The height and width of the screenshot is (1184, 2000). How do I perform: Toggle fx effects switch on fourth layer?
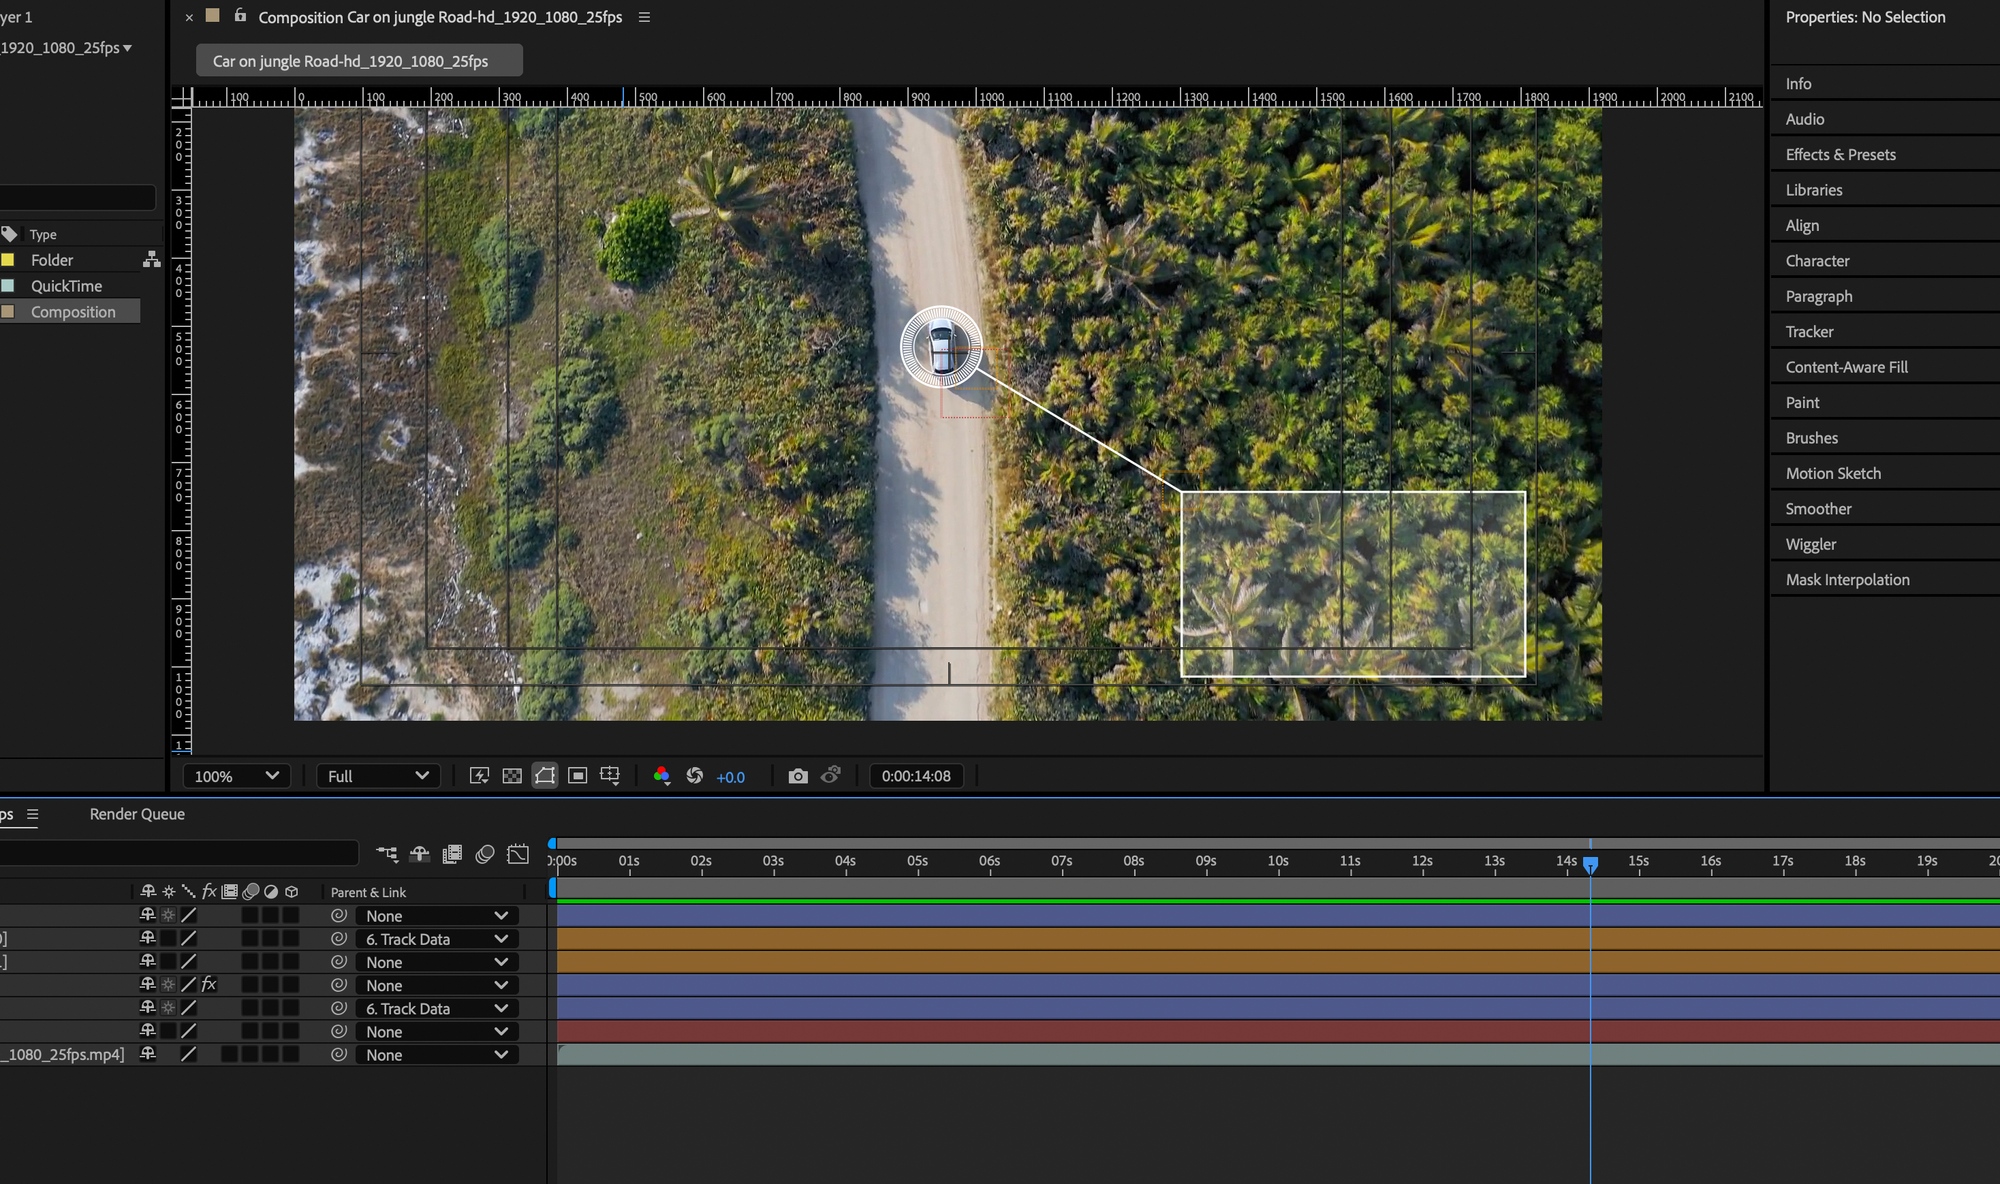click(209, 985)
